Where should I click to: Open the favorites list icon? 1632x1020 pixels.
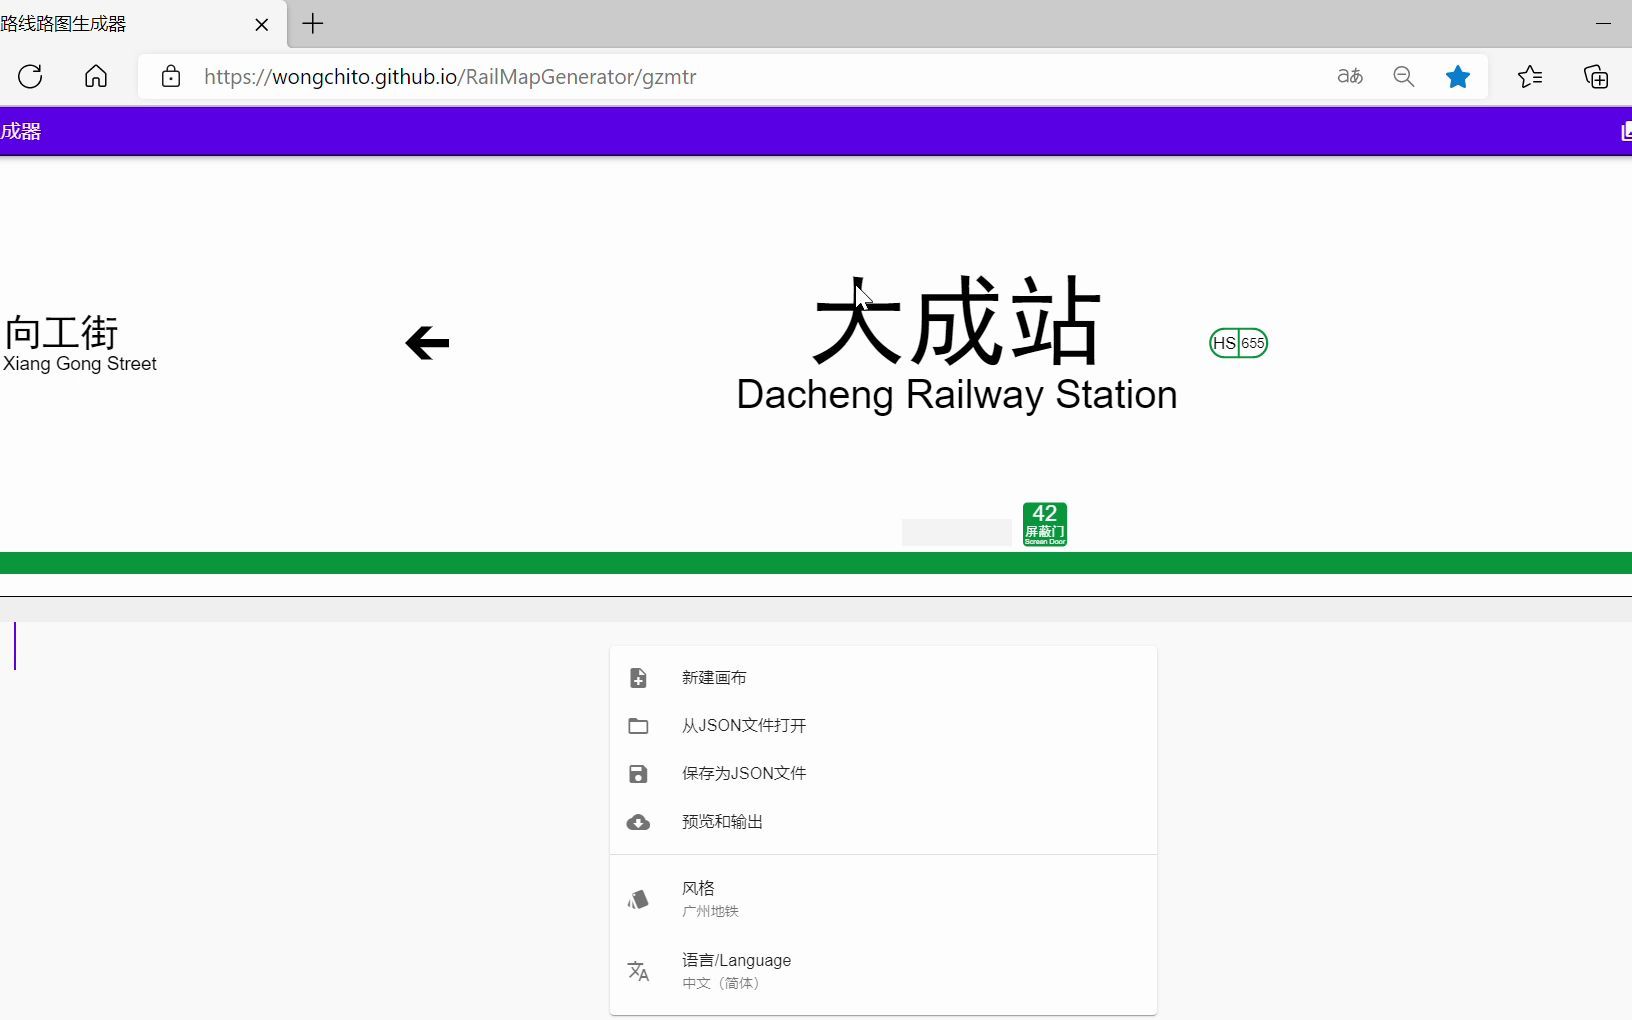tap(1530, 77)
